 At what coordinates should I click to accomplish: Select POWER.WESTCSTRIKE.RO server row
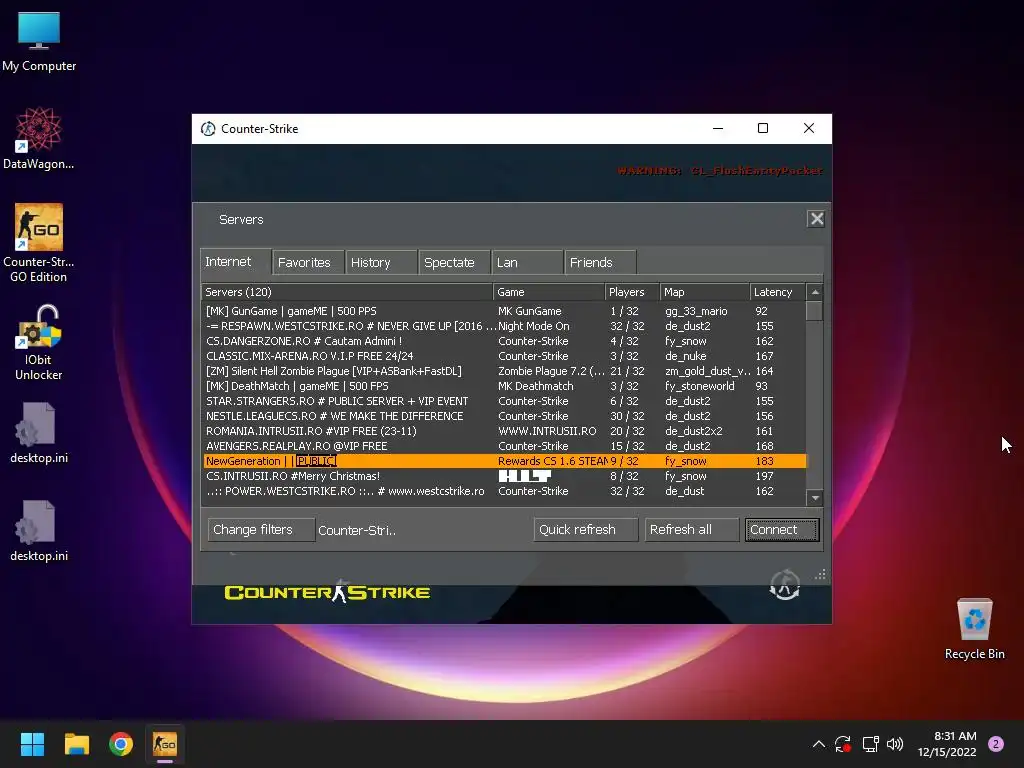pyautogui.click(x=504, y=491)
